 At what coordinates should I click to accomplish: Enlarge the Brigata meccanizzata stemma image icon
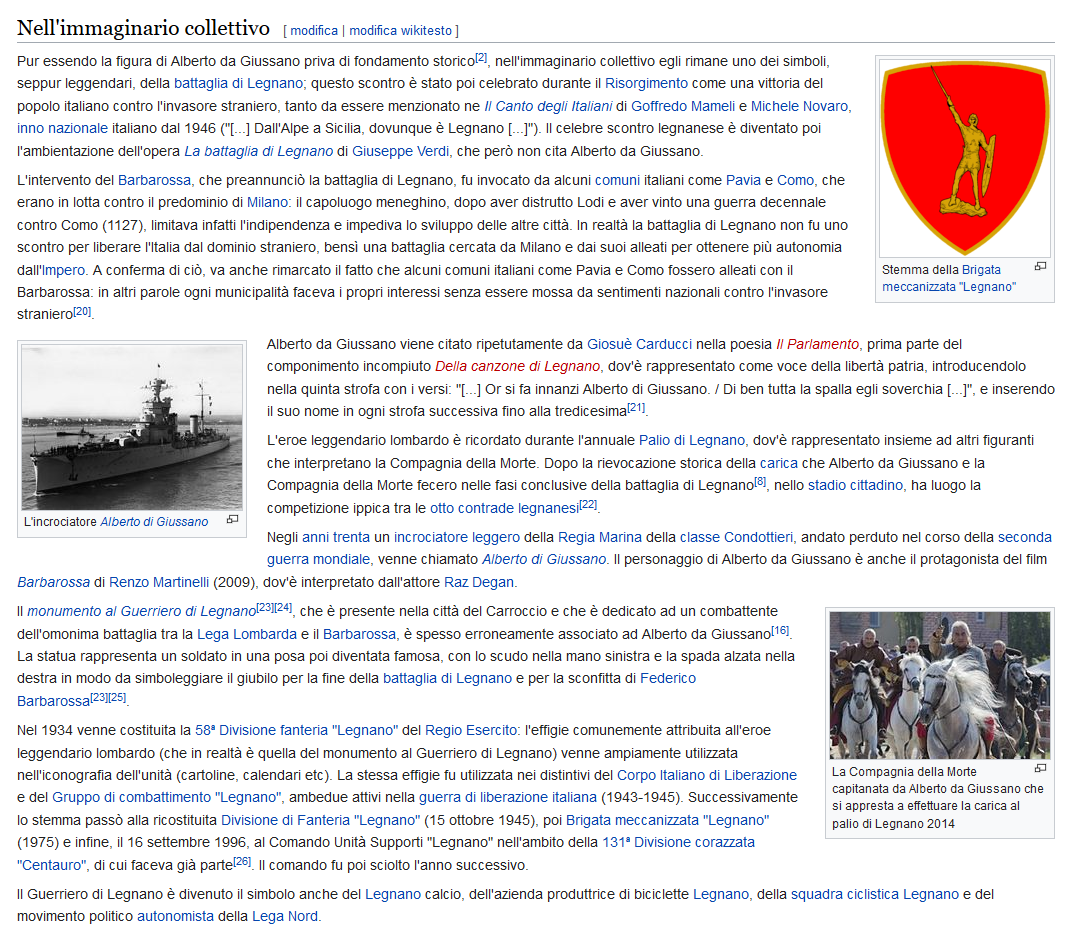tap(1040, 266)
